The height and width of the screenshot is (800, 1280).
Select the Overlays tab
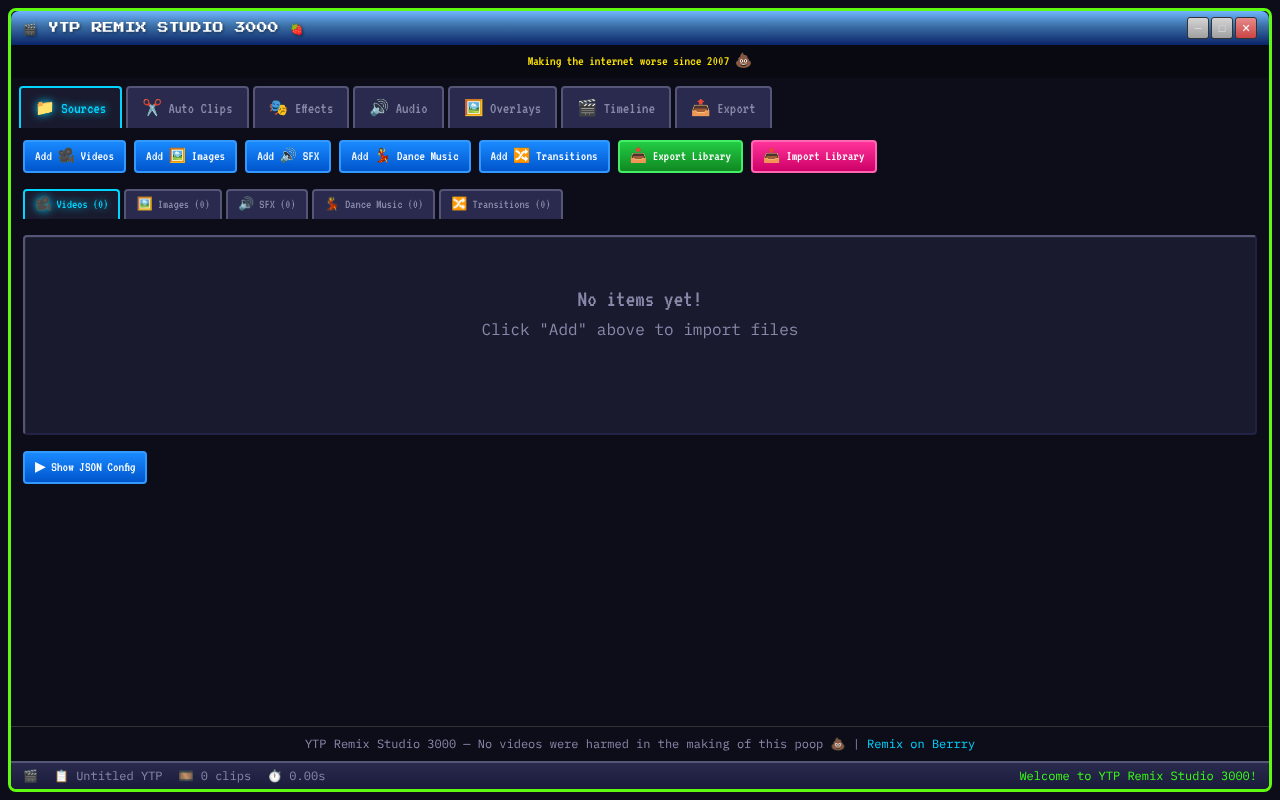point(502,108)
